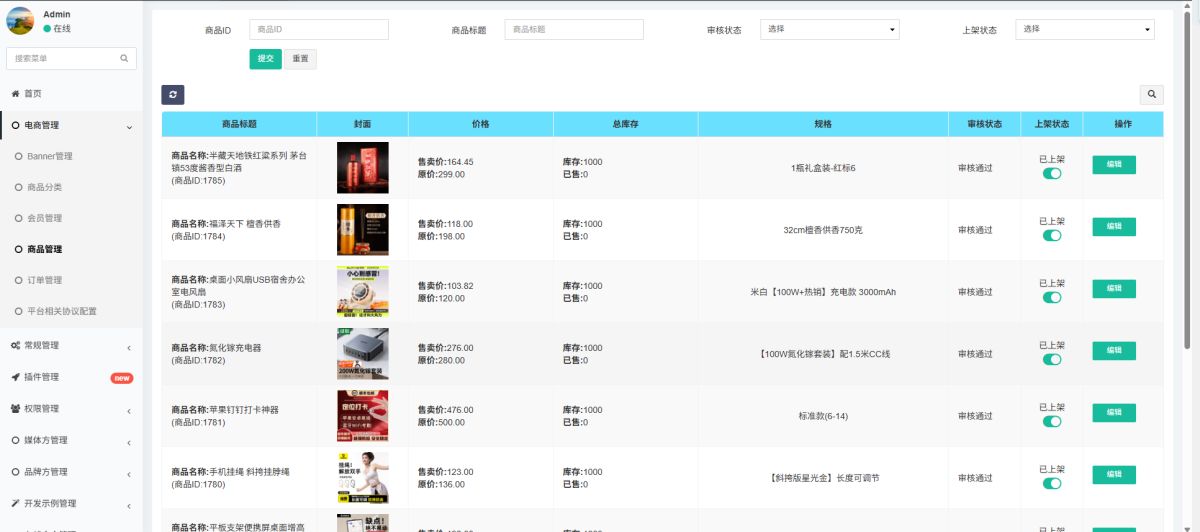This screenshot has width=1200, height=532.
Task: Click the refresh icon above the table
Action: [173, 95]
